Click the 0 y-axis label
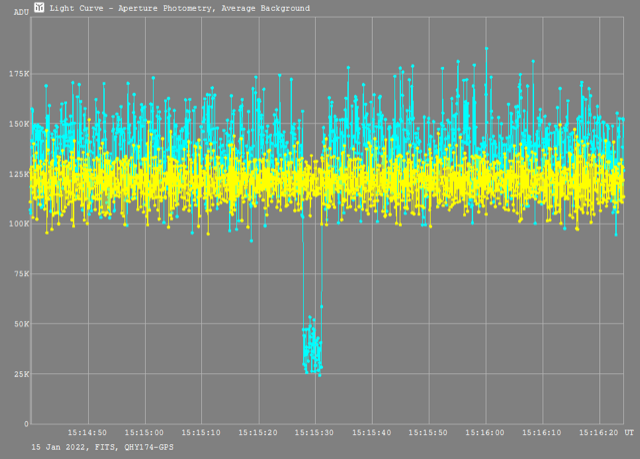This screenshot has height=459, width=640. point(27,424)
